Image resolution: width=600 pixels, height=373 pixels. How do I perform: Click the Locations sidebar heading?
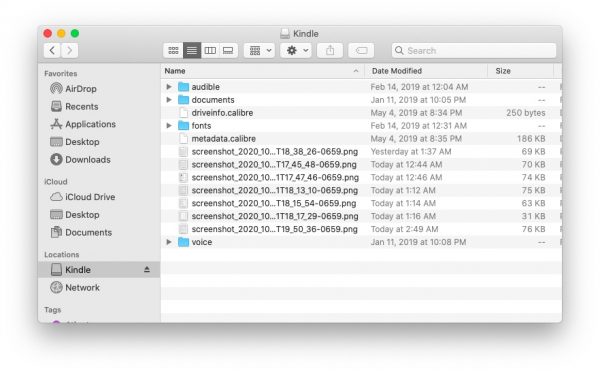(62, 254)
